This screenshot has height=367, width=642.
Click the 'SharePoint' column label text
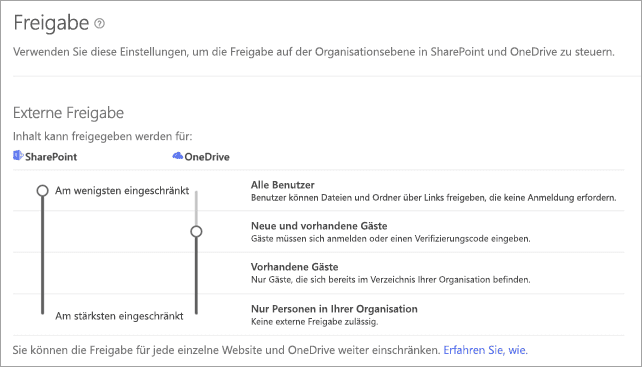(51, 157)
